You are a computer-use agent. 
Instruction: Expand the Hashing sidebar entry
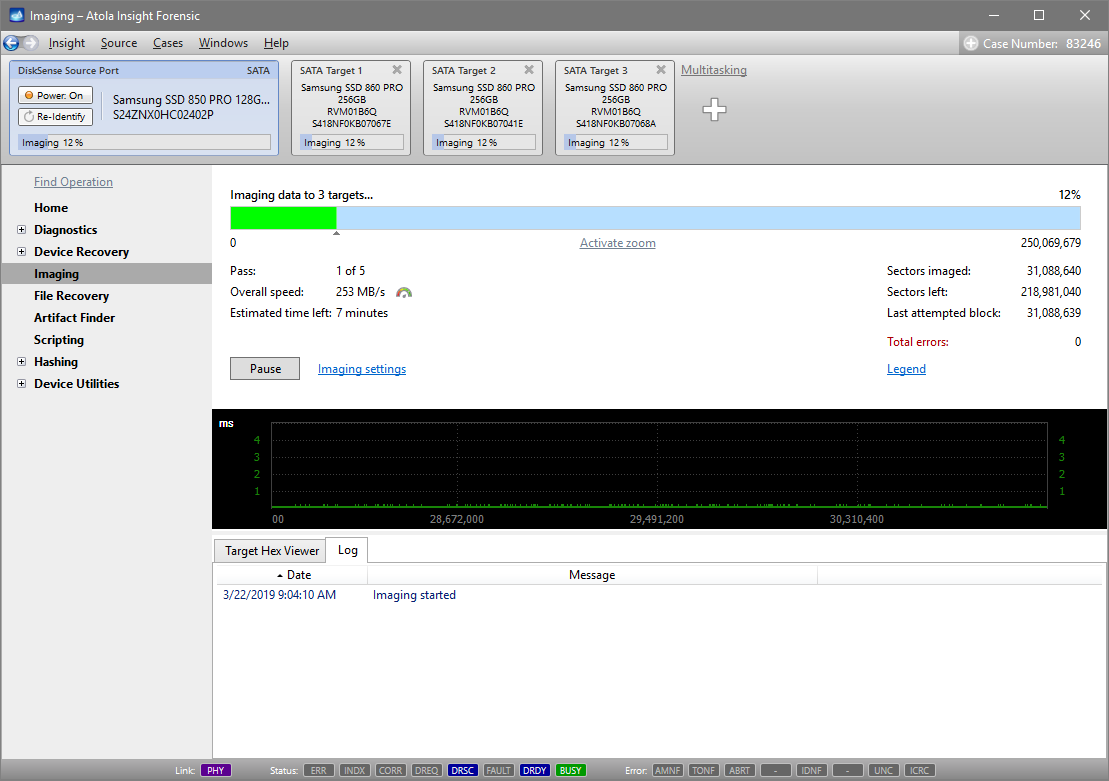[22, 361]
